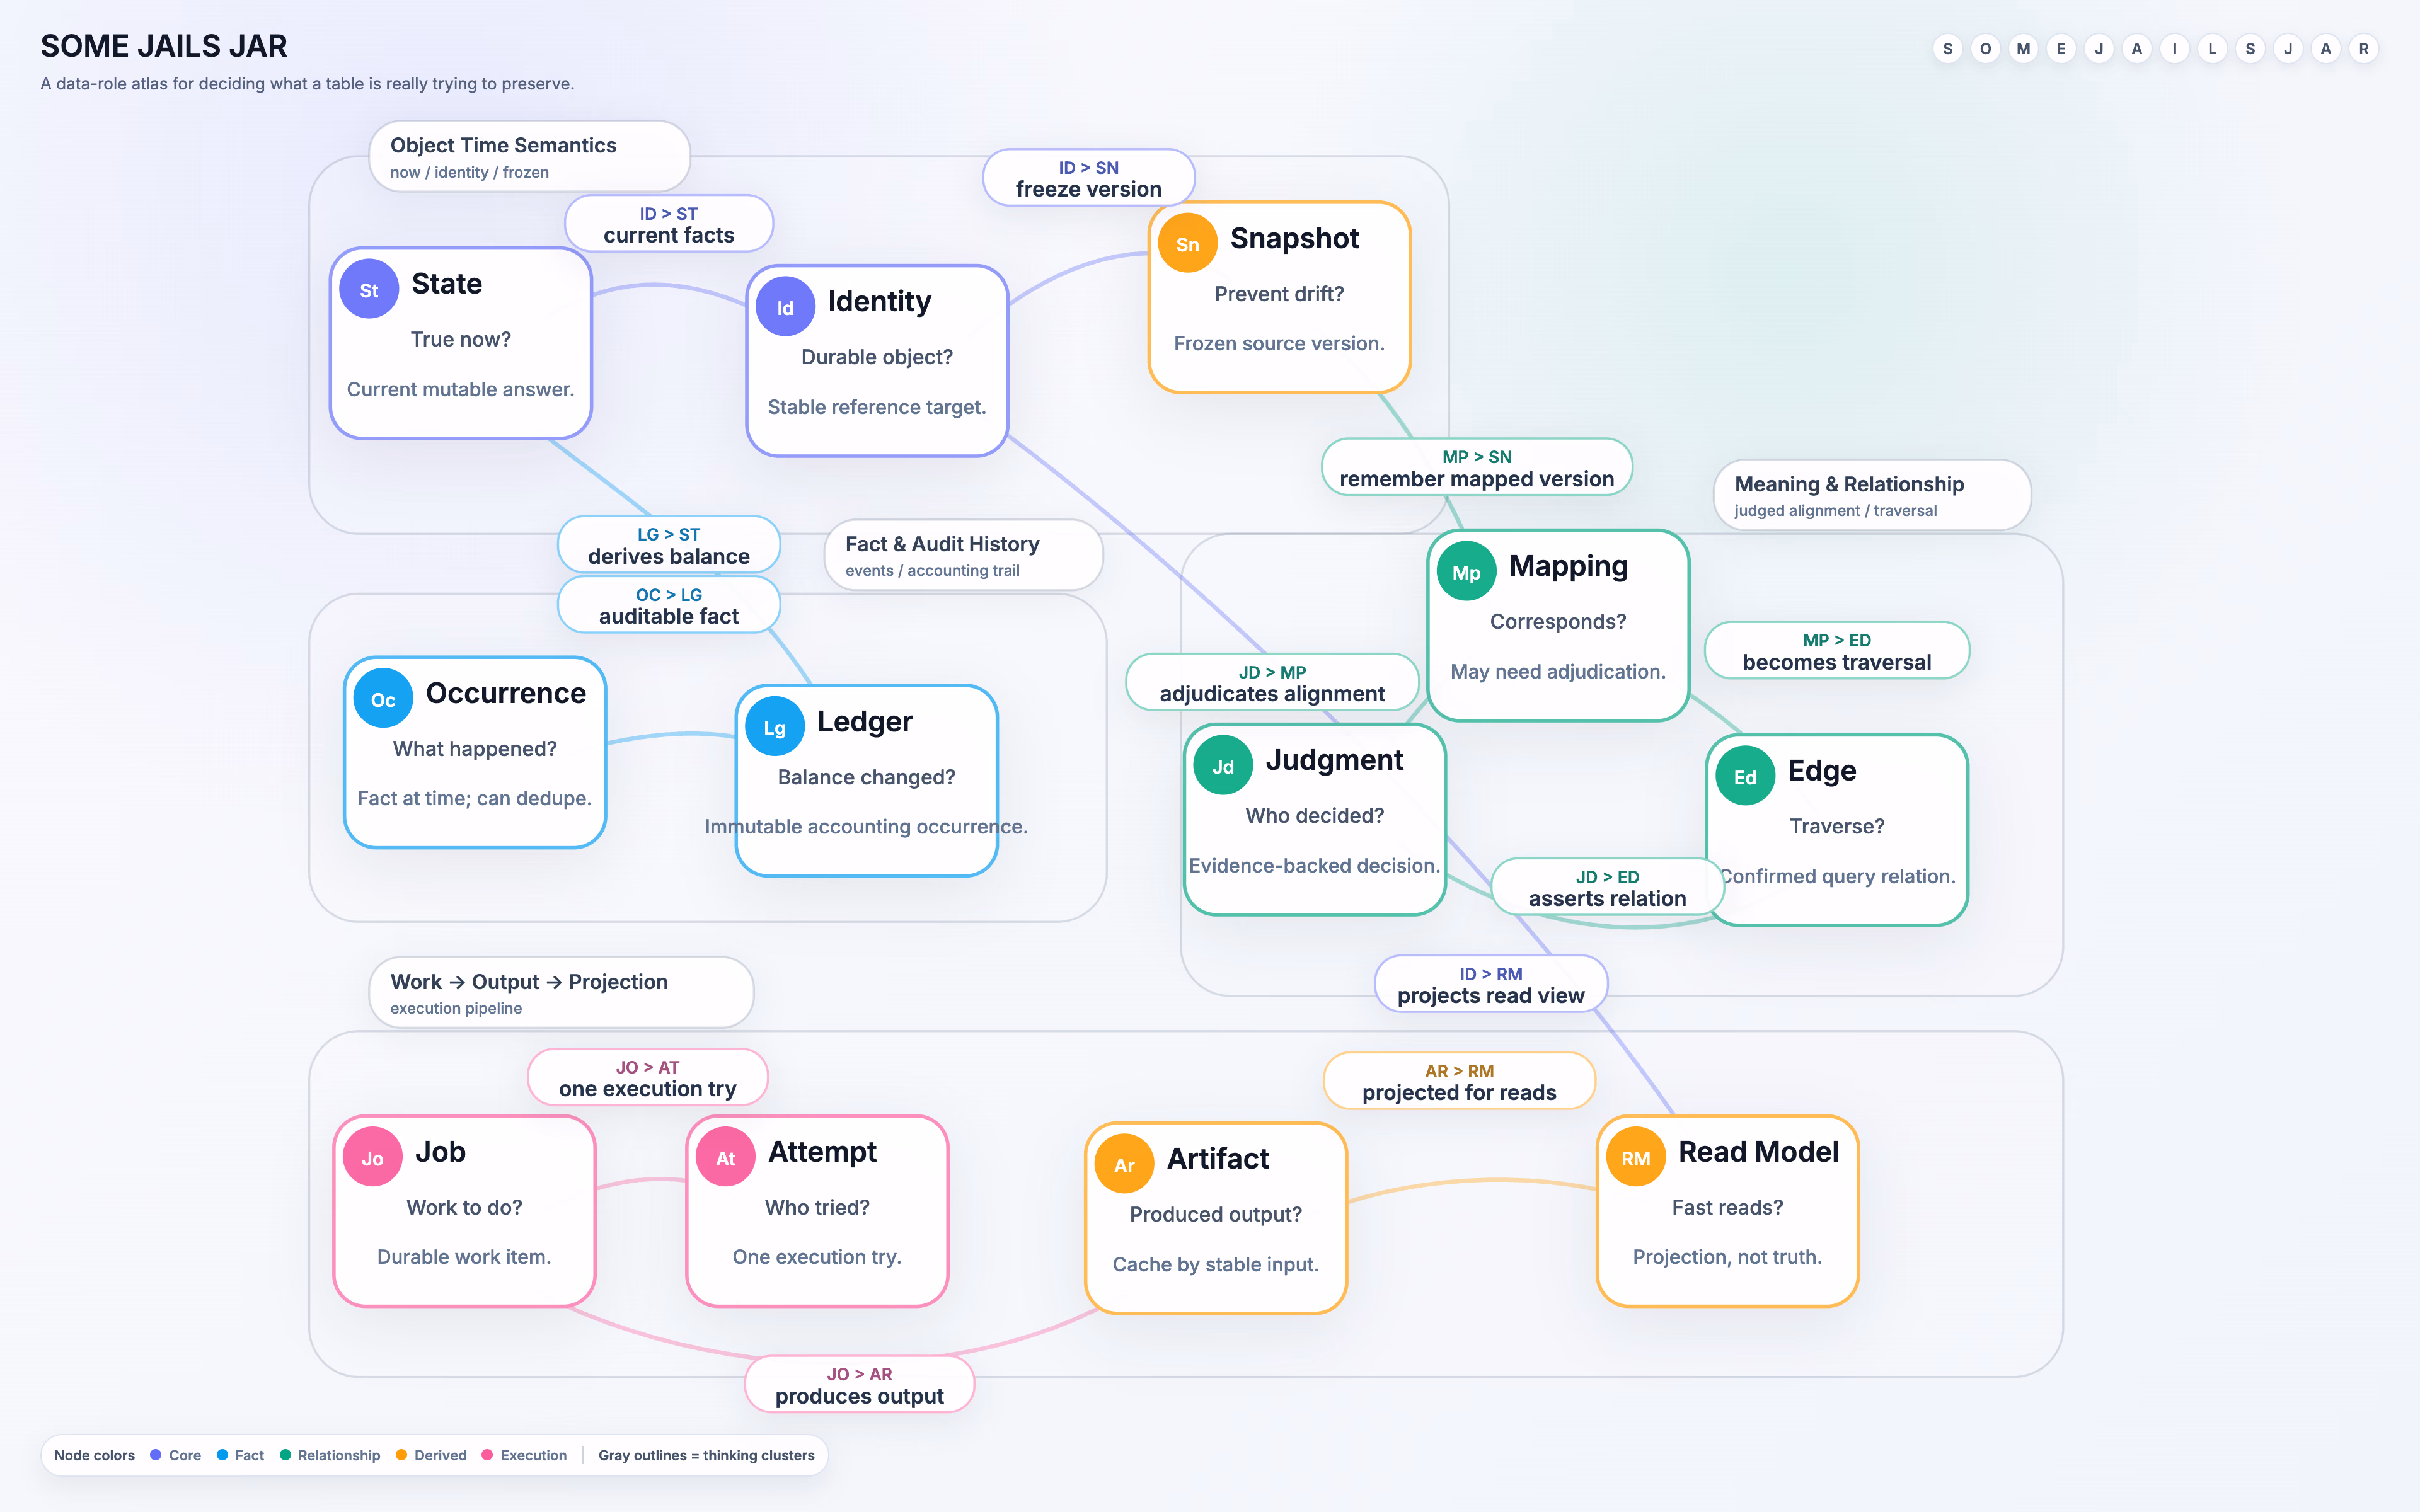
Task: Click 'Prevent drift?' text in Snapshot card
Action: coord(1279,294)
